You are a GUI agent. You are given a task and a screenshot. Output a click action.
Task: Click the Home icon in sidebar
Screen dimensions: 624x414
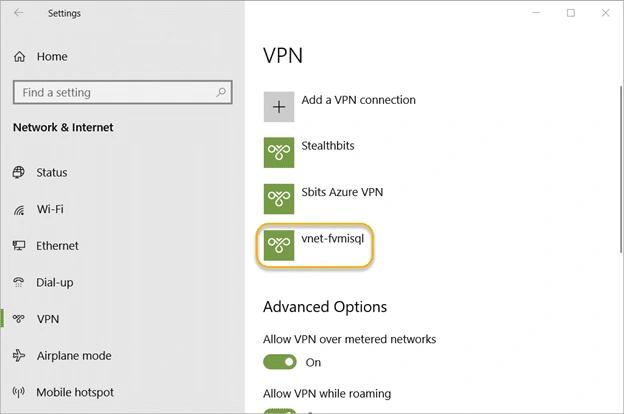coord(19,57)
